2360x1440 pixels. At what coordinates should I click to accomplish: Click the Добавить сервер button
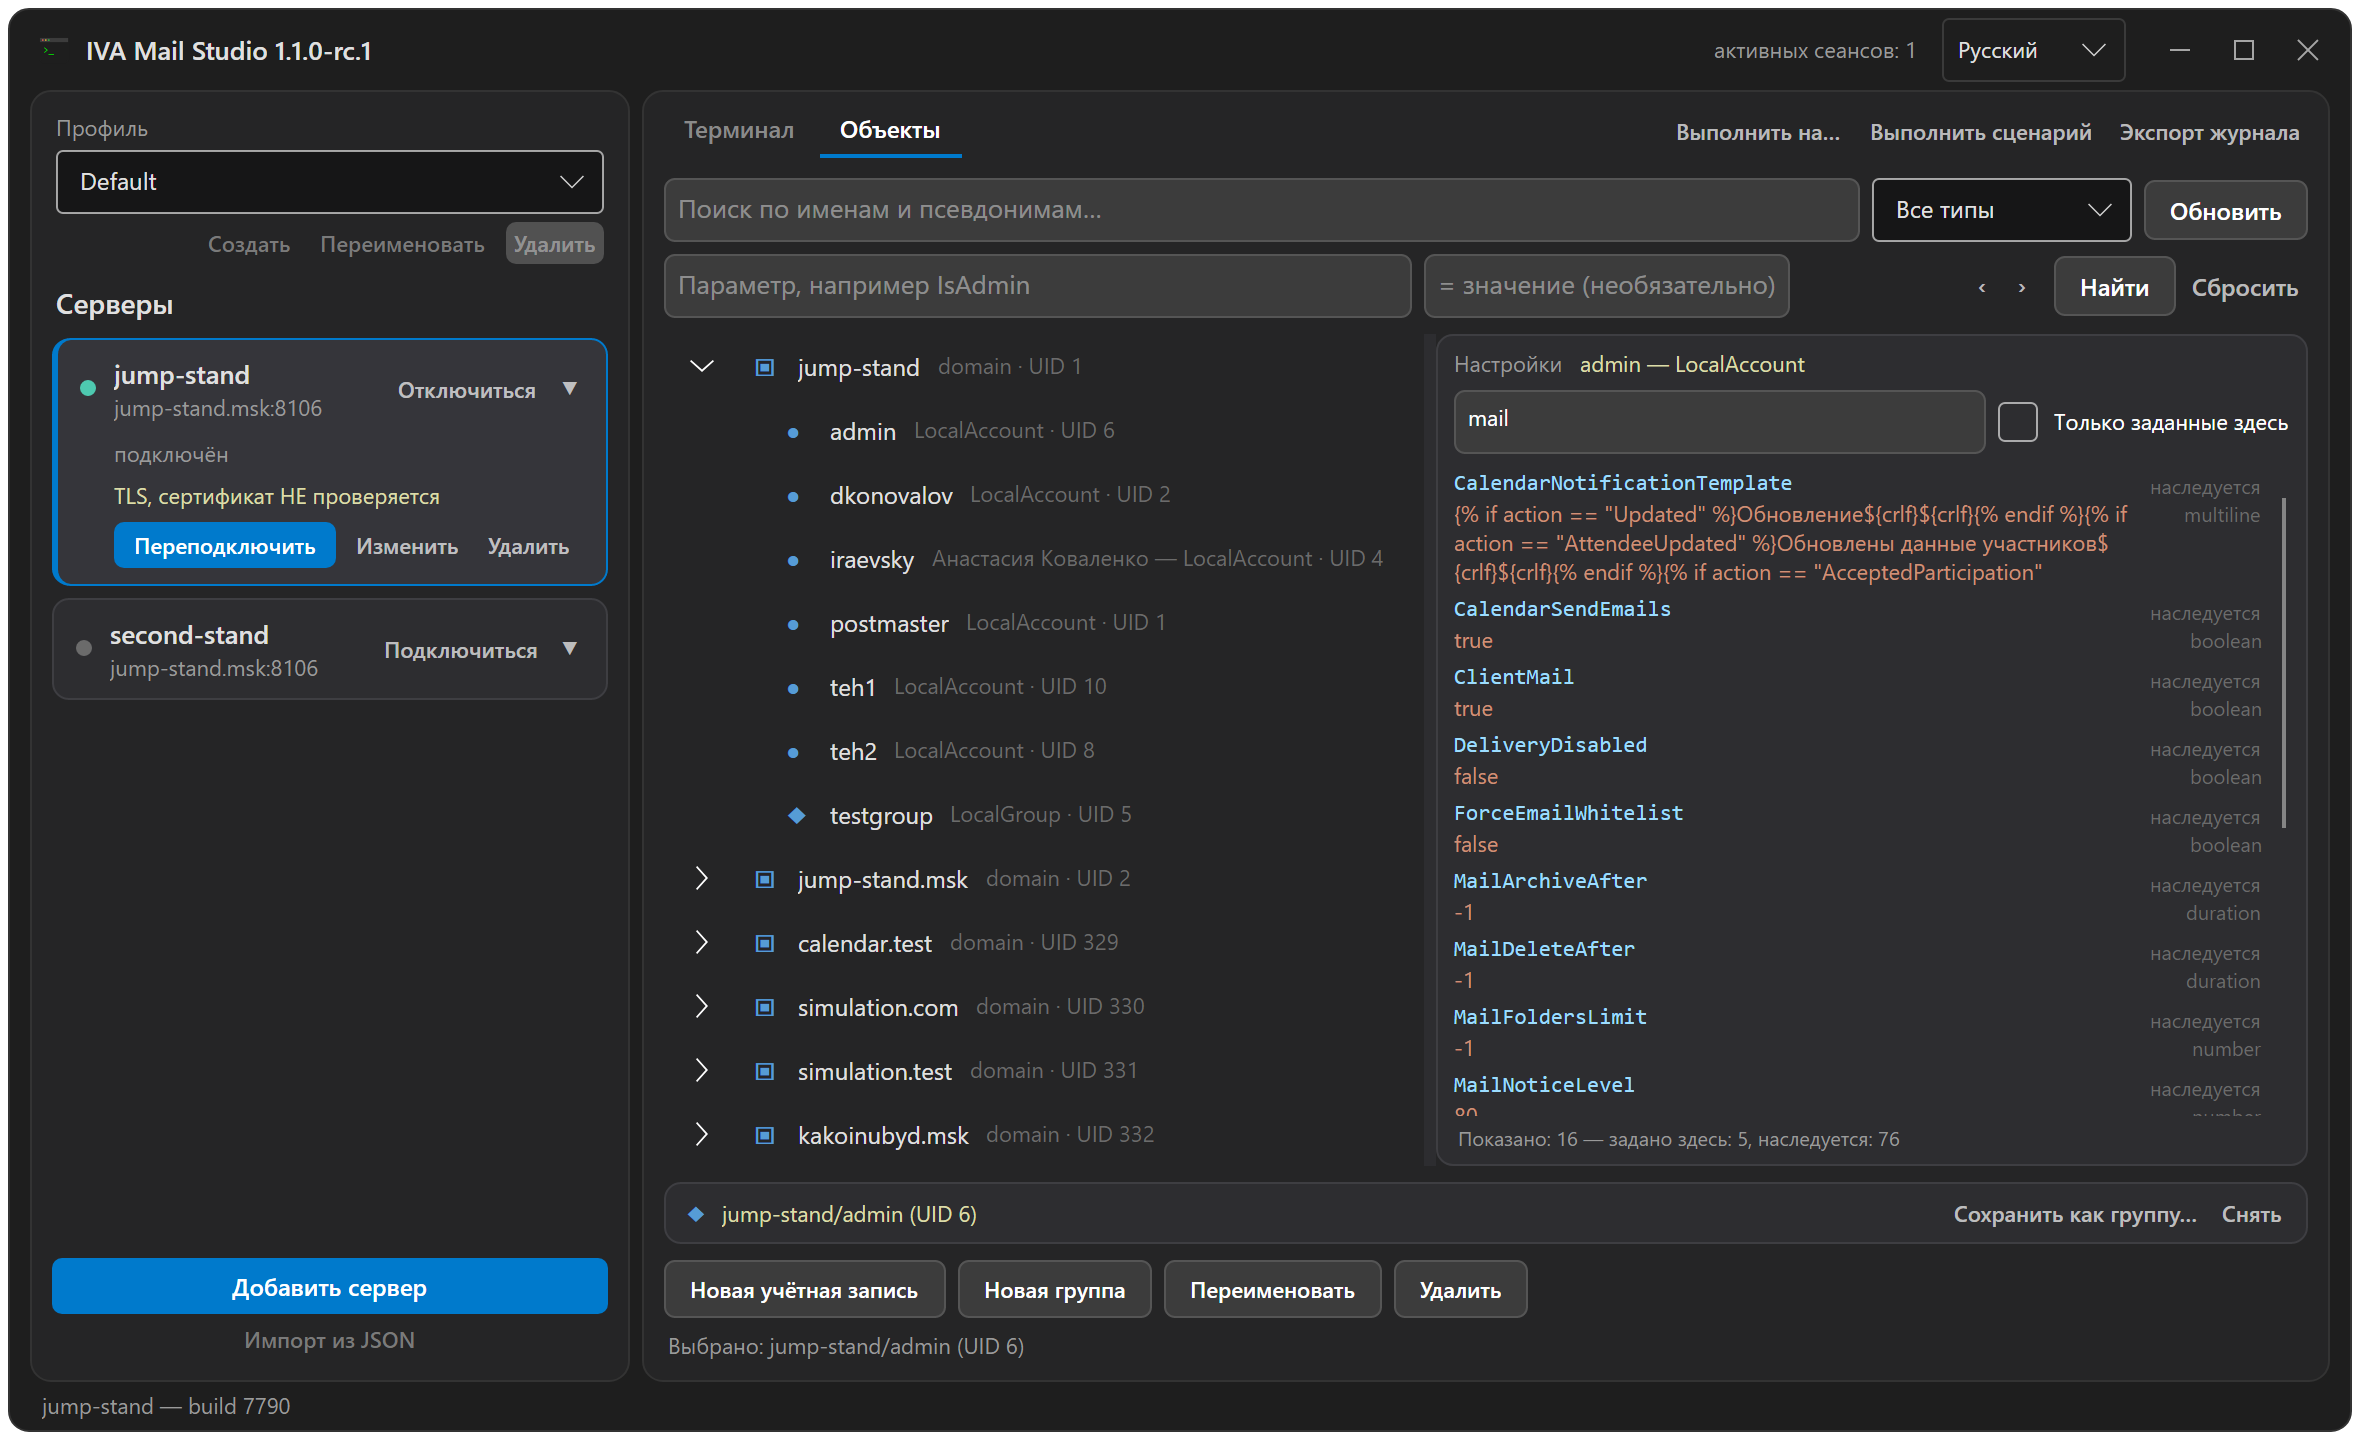click(x=330, y=1287)
